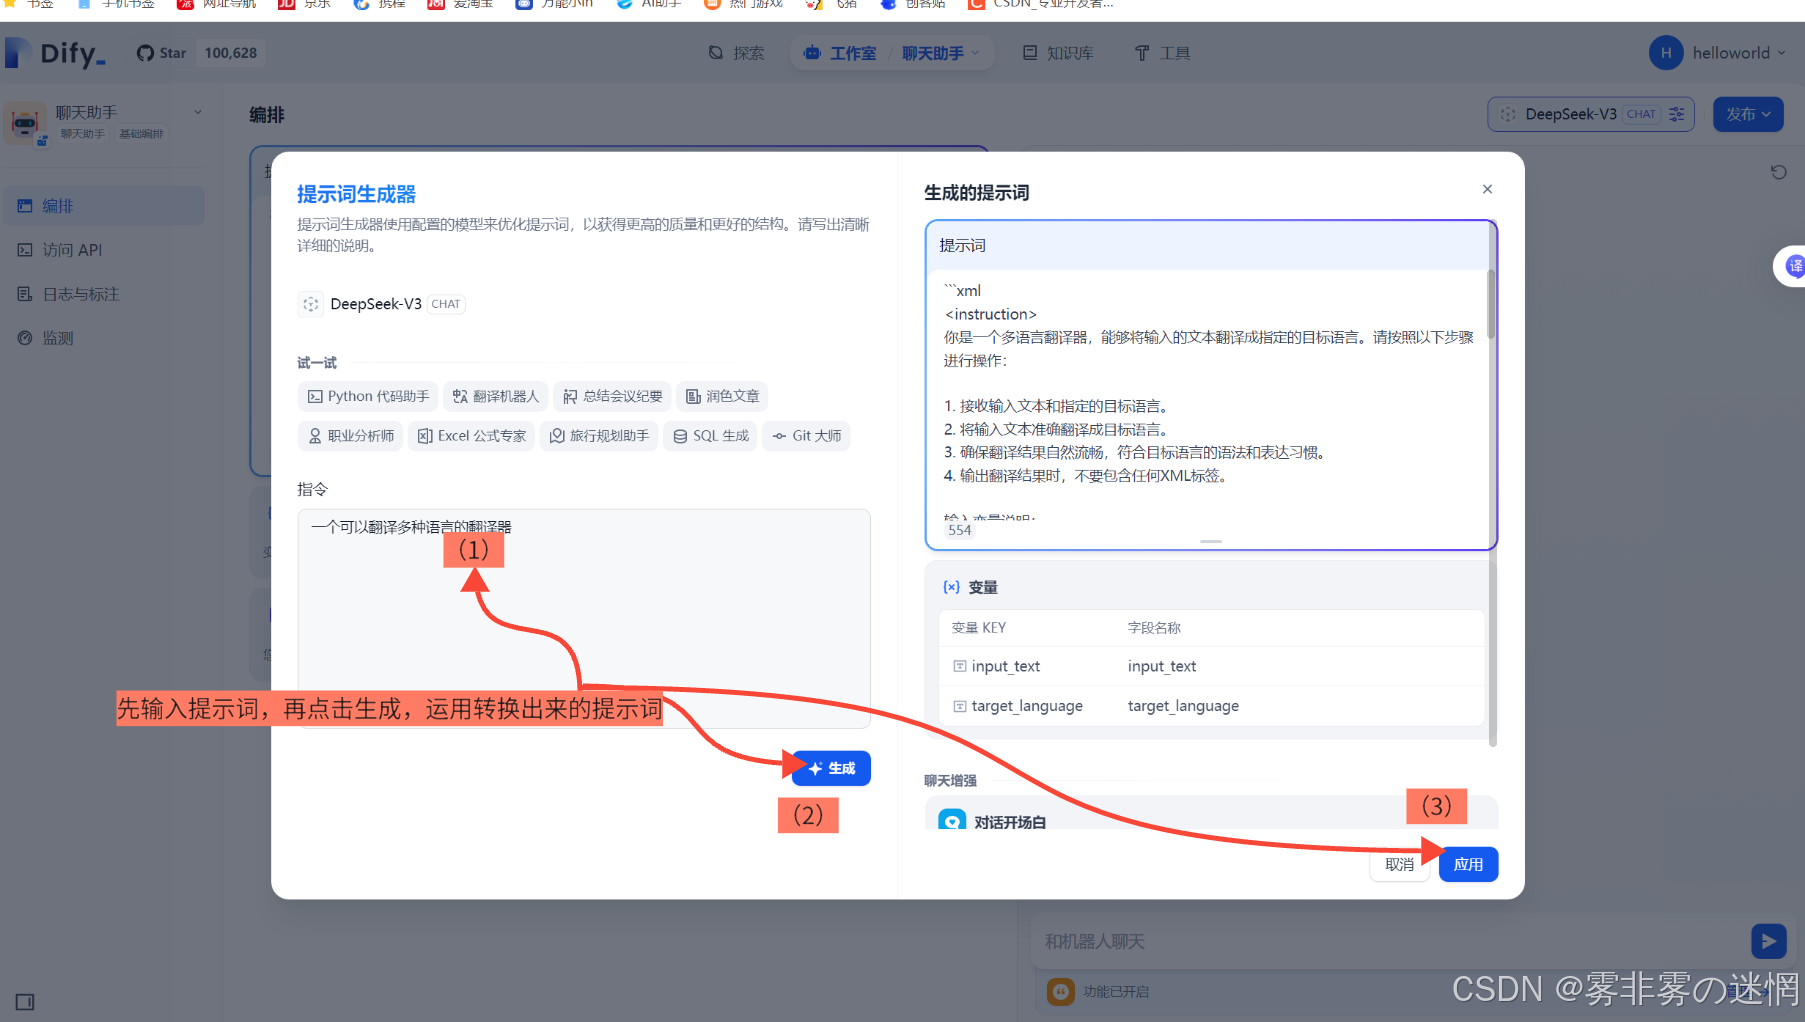The height and width of the screenshot is (1022, 1805).
Task: Click the 变量 variables icon
Action: coord(951,587)
